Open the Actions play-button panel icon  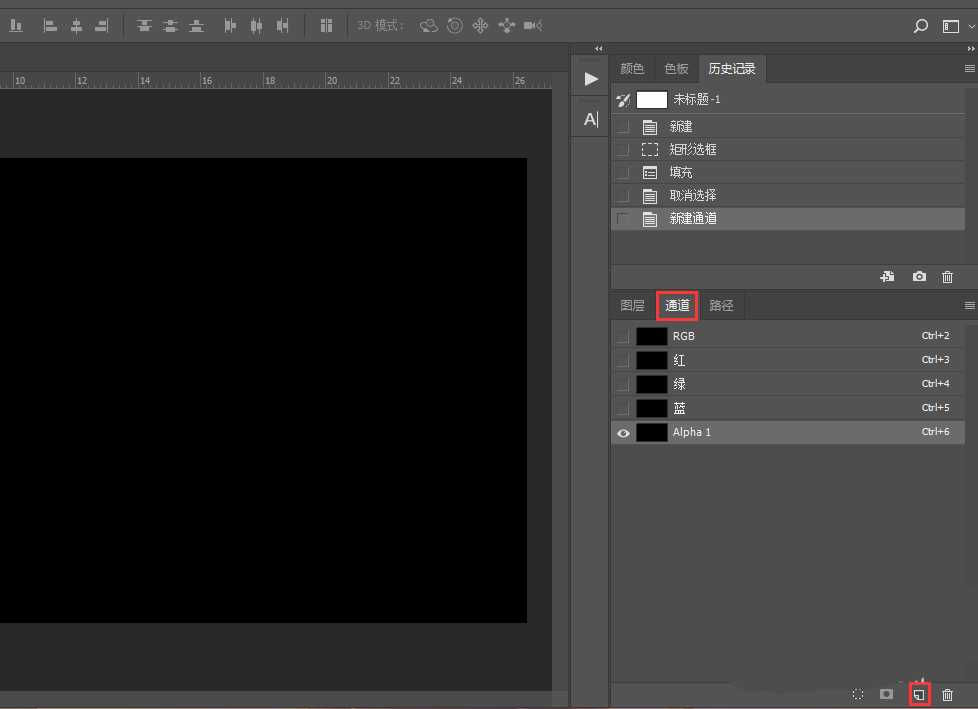click(x=591, y=79)
